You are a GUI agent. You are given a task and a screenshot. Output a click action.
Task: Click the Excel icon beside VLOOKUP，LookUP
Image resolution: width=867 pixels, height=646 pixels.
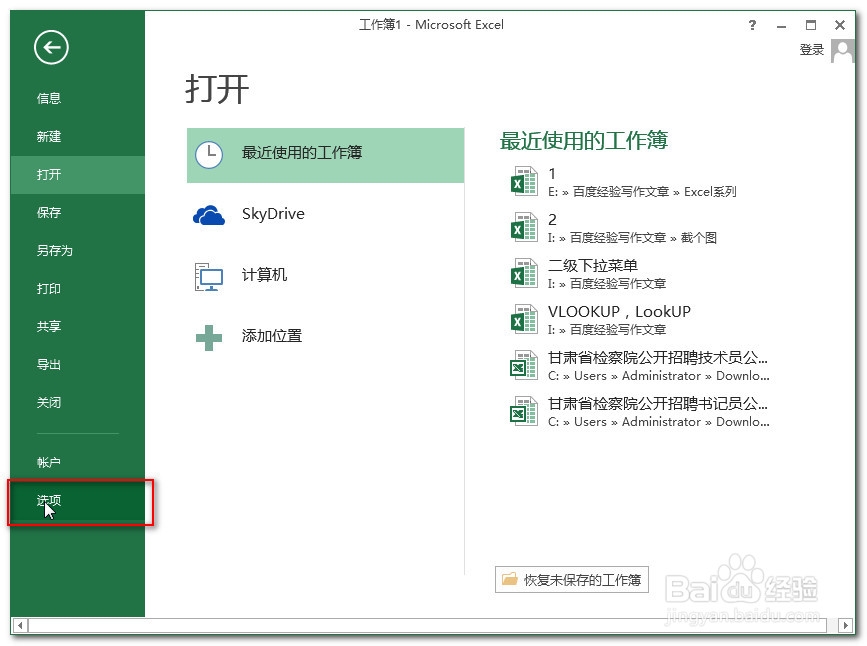click(x=523, y=319)
